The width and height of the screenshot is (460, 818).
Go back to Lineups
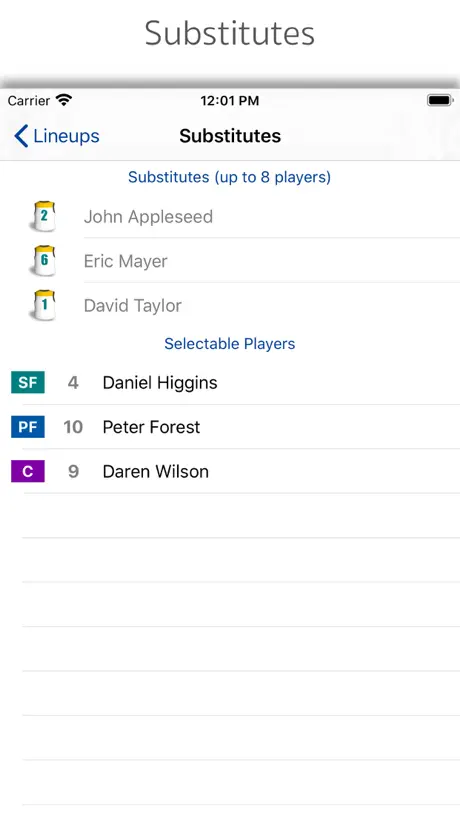56,136
